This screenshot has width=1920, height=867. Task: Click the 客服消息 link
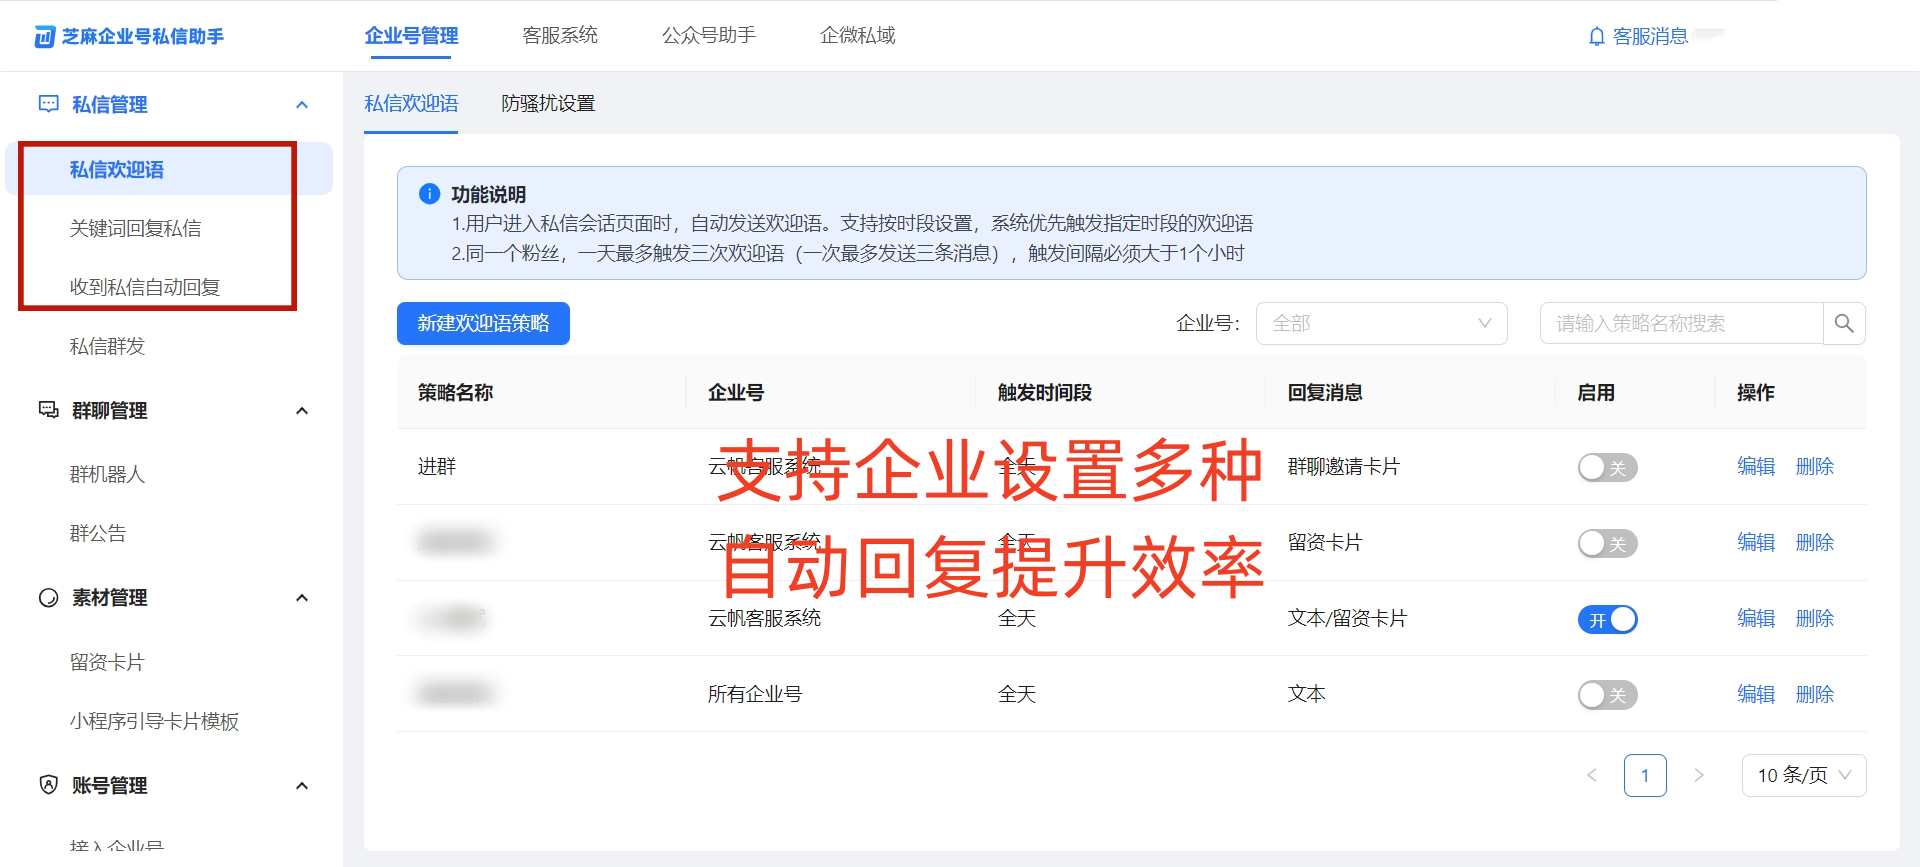tap(1650, 37)
